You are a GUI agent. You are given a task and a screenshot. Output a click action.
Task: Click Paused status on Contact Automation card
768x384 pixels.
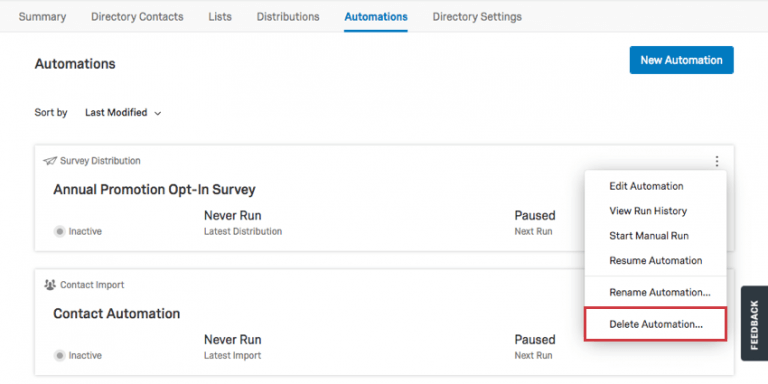click(535, 339)
